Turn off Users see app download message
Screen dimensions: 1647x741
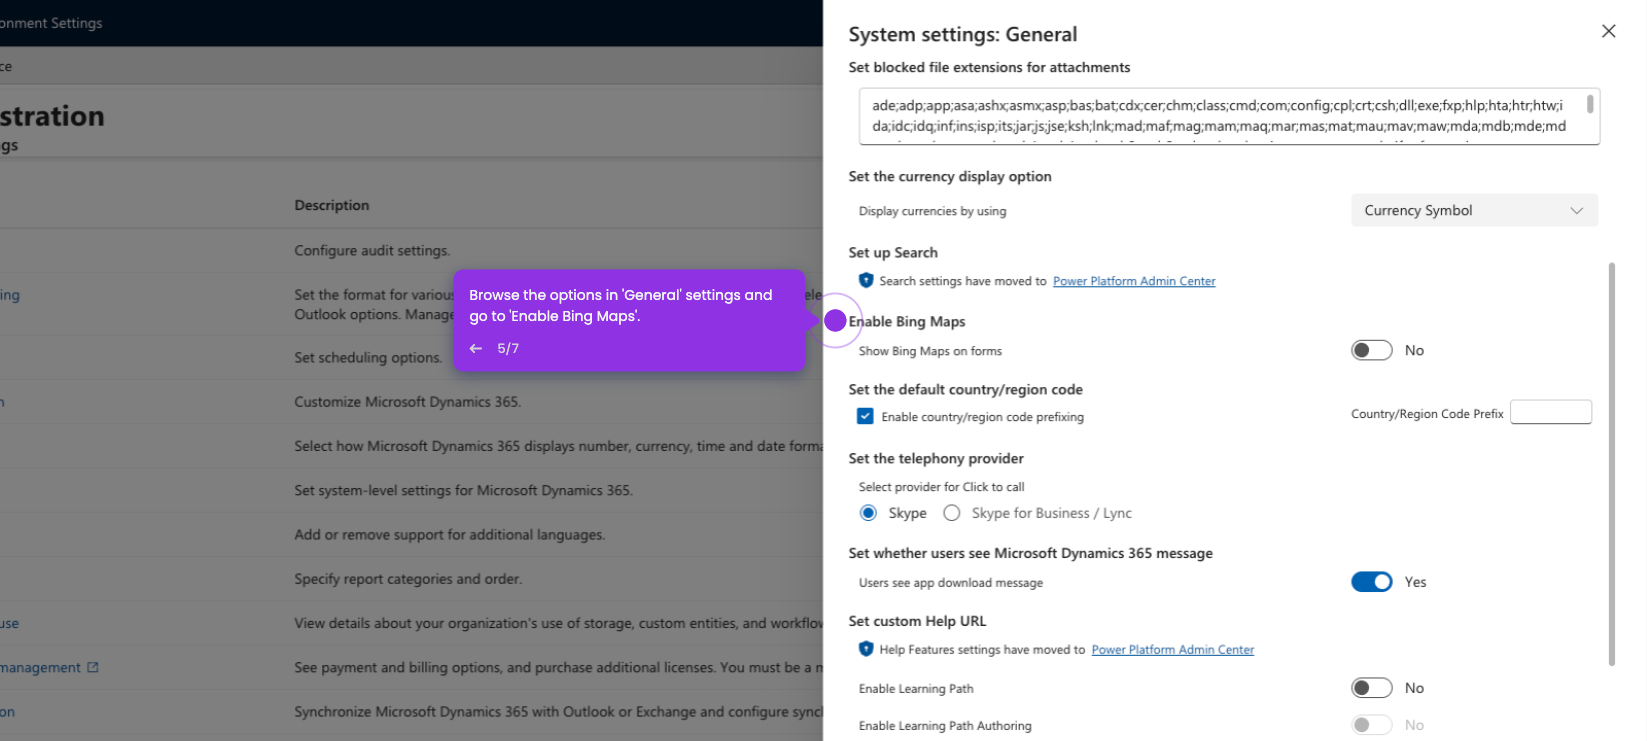(x=1371, y=582)
